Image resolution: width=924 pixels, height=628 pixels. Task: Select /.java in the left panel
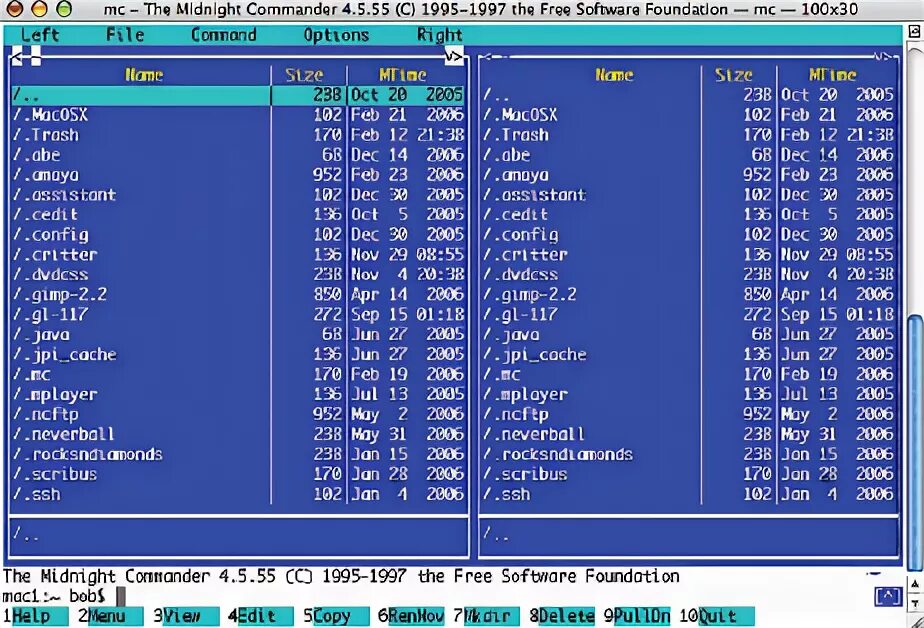click(238, 334)
